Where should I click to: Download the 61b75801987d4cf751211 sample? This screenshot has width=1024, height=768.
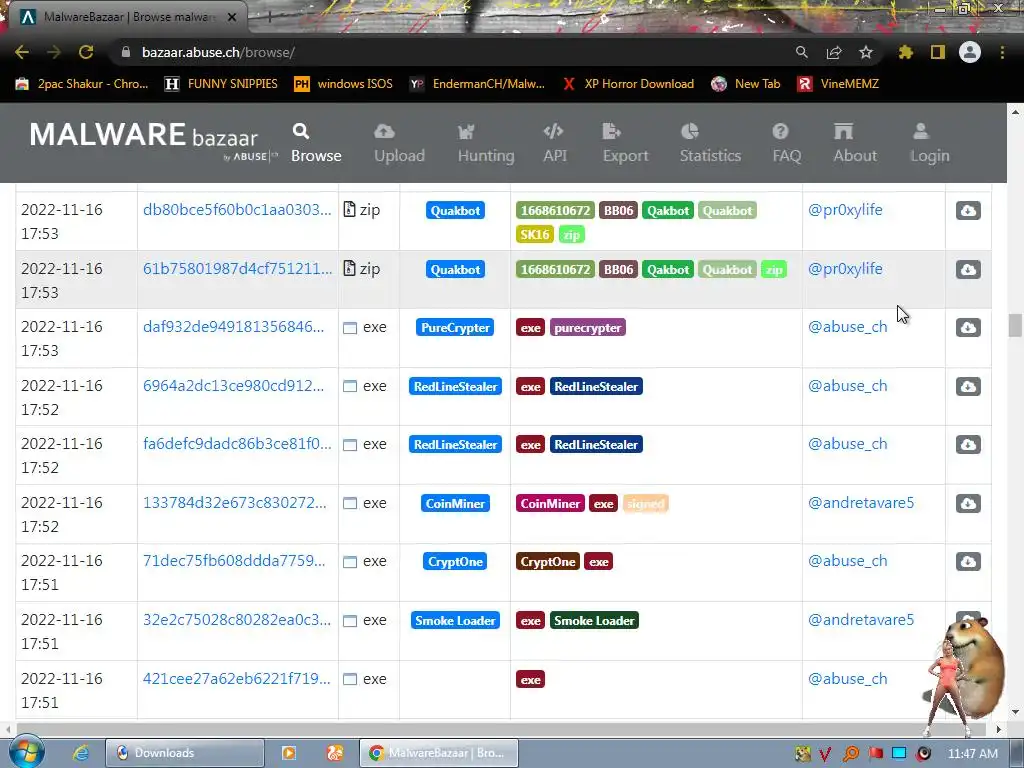tap(968, 269)
